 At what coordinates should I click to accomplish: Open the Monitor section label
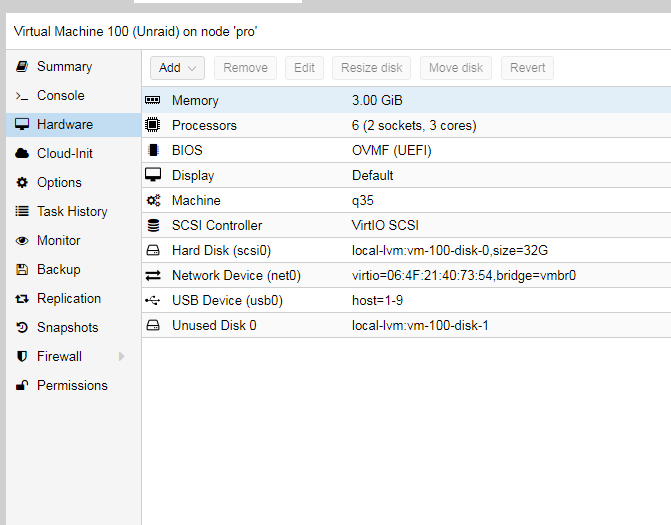pyautogui.click(x=59, y=240)
